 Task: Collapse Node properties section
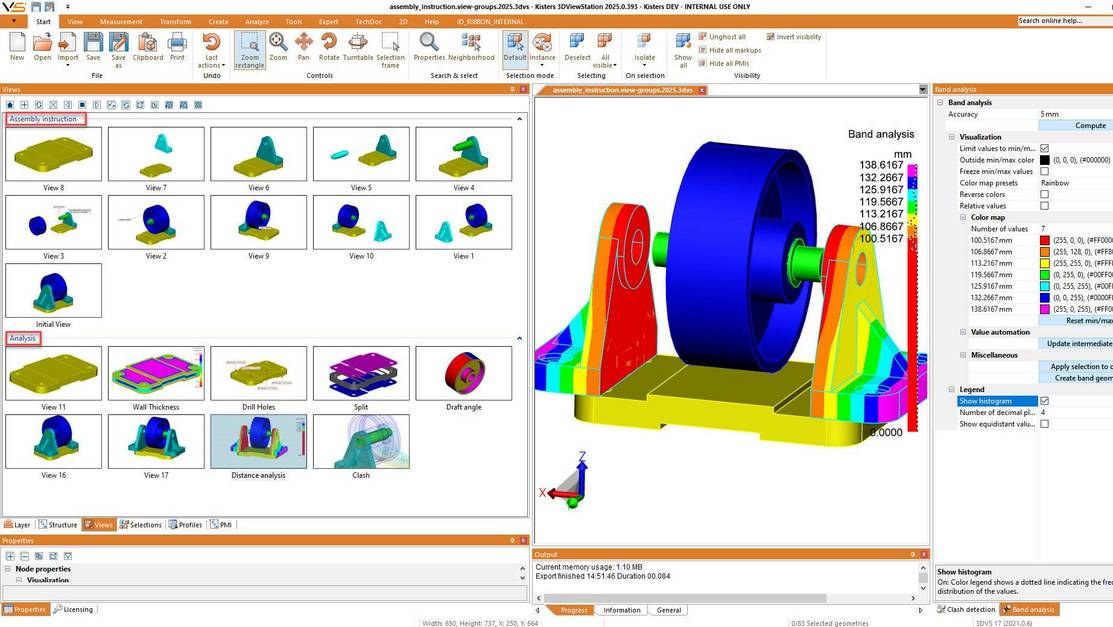(x=9, y=569)
